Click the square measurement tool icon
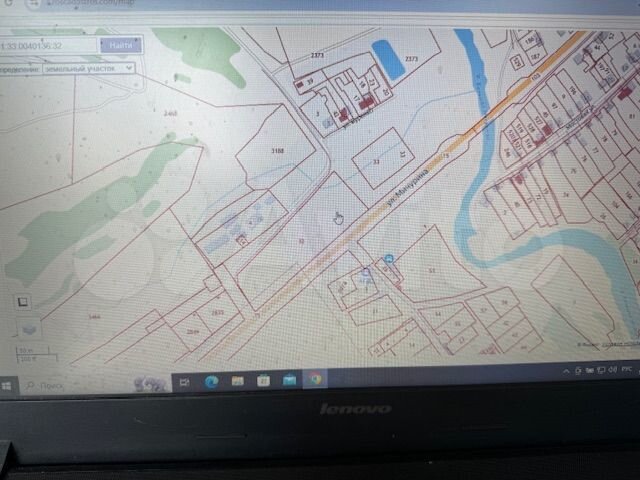Image resolution: width=640 pixels, height=480 pixels. [x=23, y=300]
